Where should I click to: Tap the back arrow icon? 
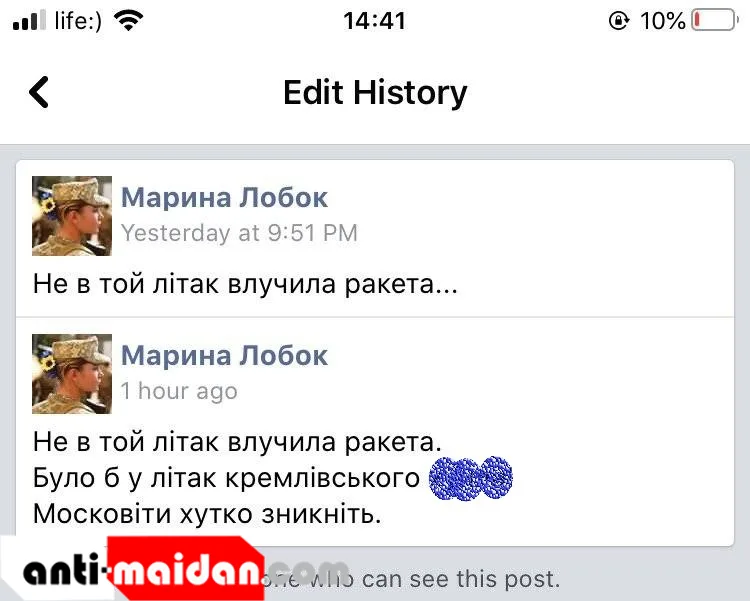[x=39, y=92]
